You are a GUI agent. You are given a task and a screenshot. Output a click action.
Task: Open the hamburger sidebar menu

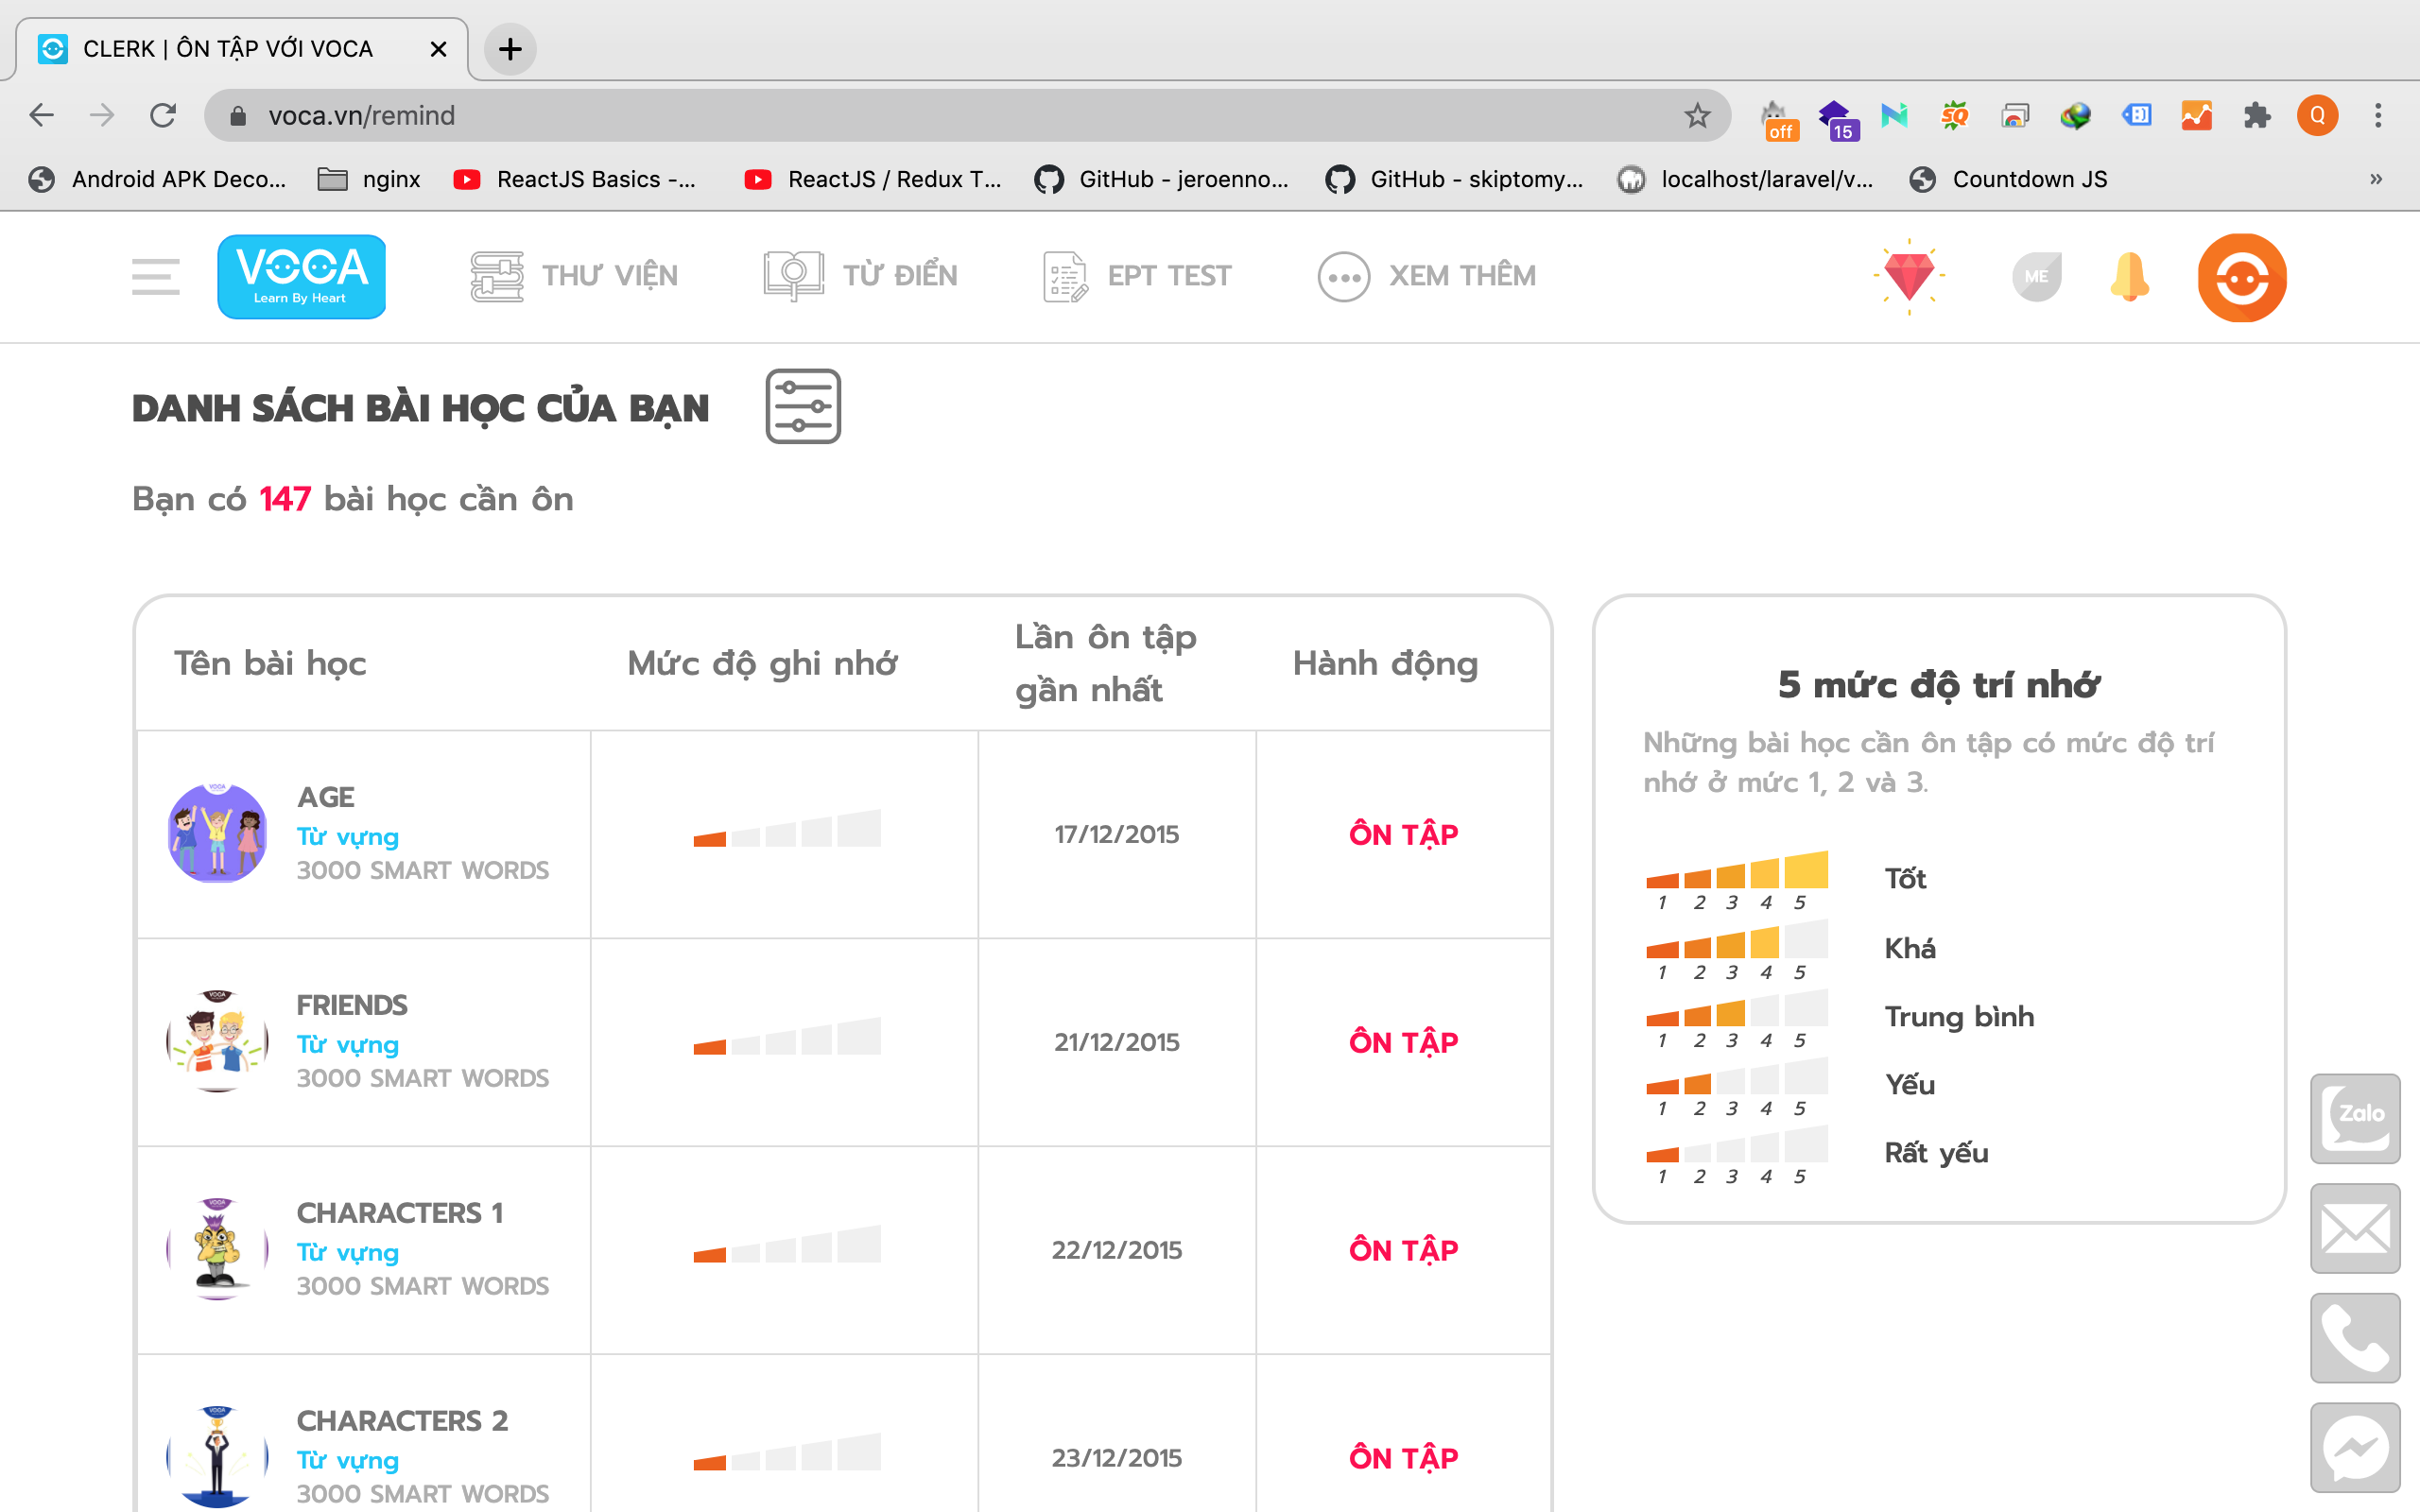tap(155, 276)
